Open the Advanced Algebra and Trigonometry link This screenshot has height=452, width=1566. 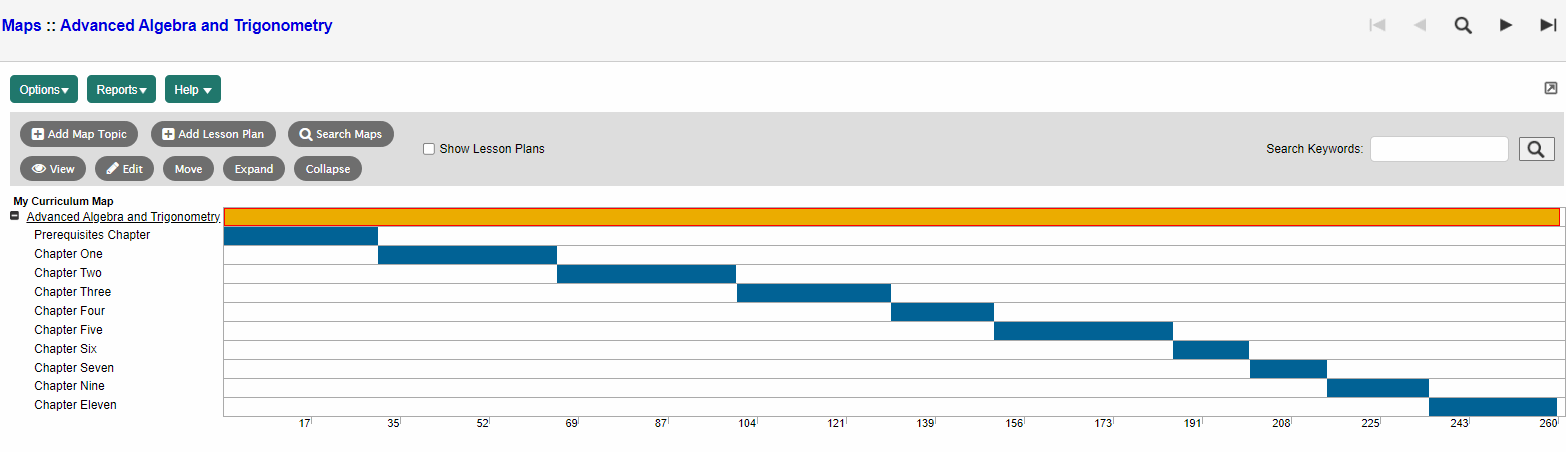click(x=123, y=217)
